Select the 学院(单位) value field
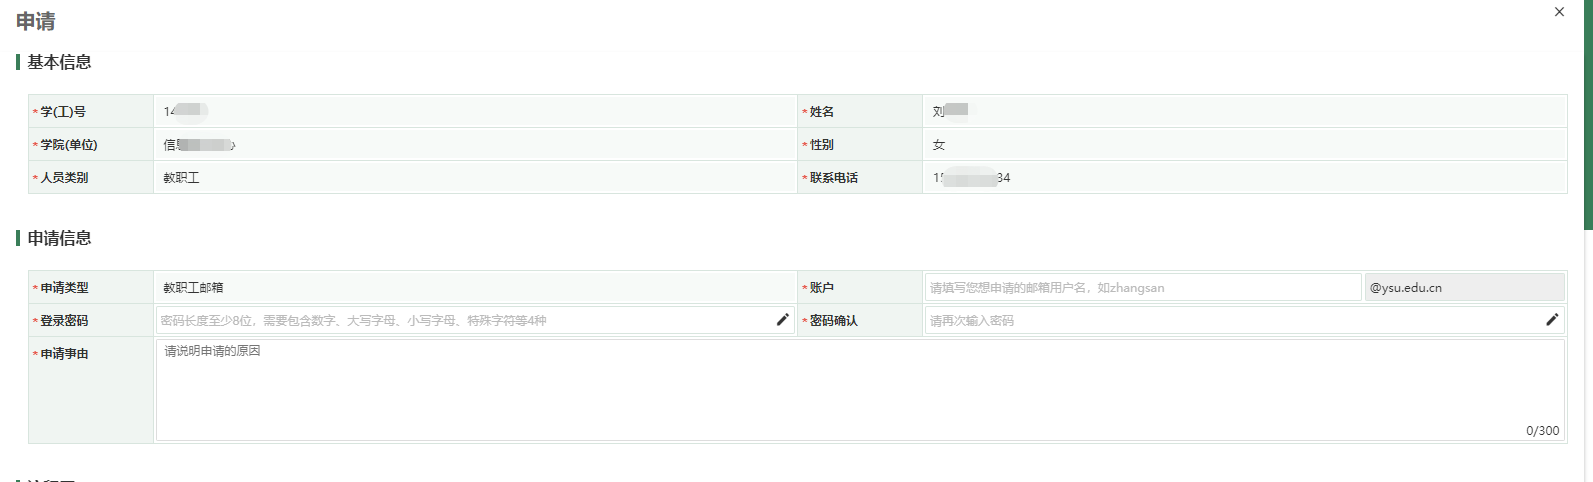The height and width of the screenshot is (482, 1593). 475,145
